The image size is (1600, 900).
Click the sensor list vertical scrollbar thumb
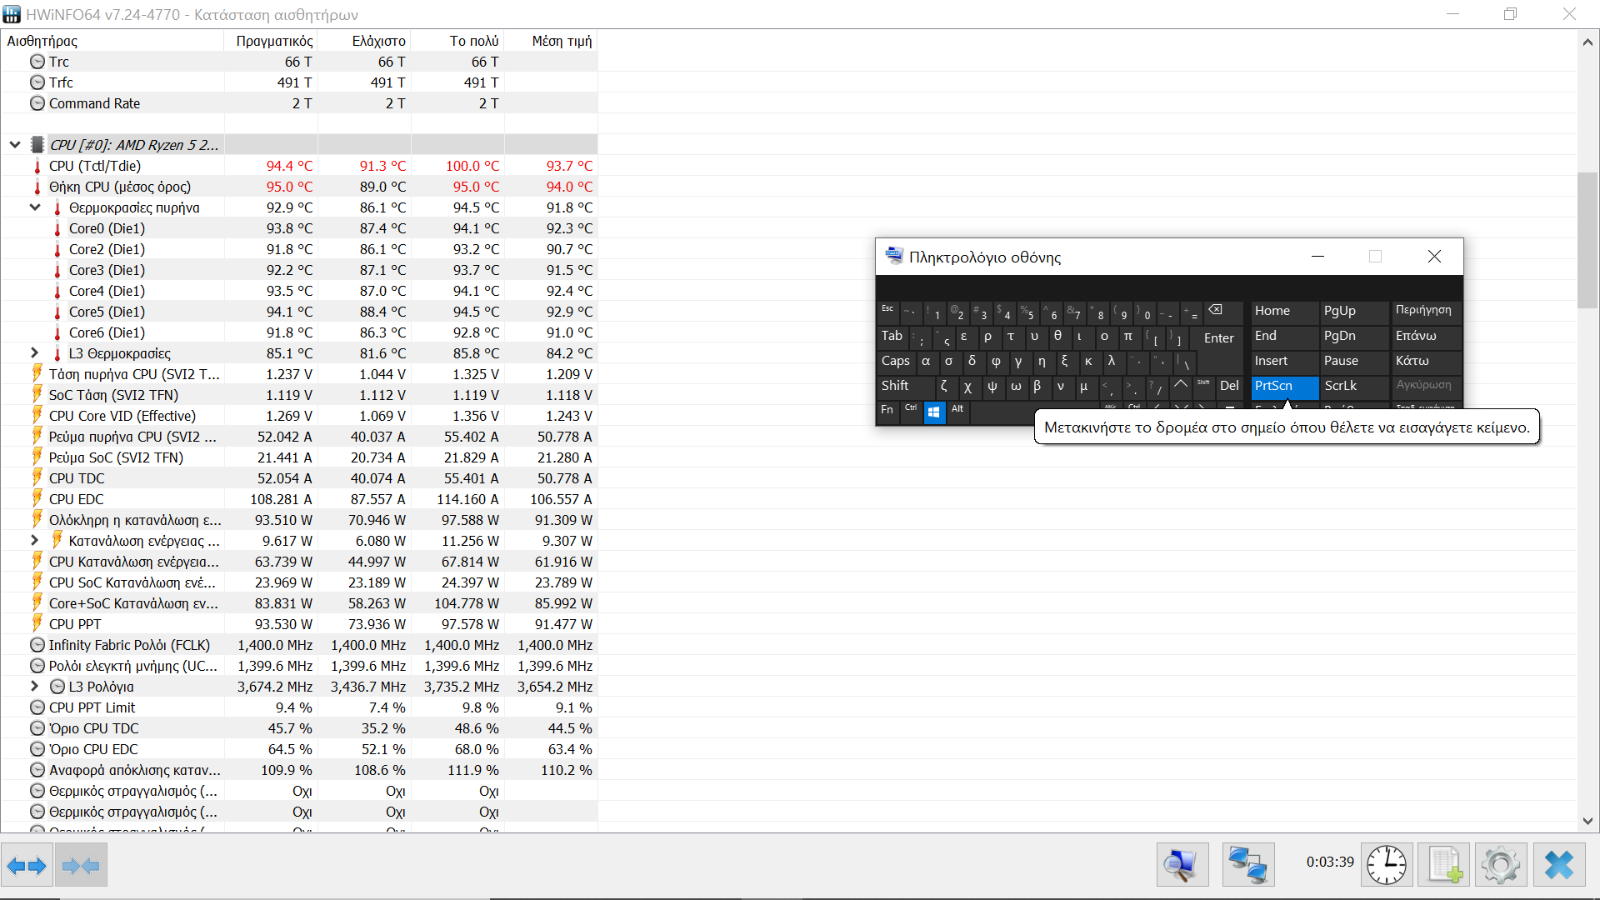point(1587,240)
